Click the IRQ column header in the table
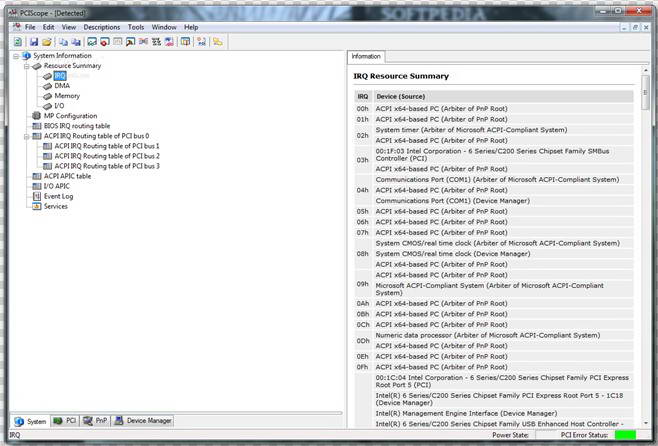 pyautogui.click(x=363, y=97)
